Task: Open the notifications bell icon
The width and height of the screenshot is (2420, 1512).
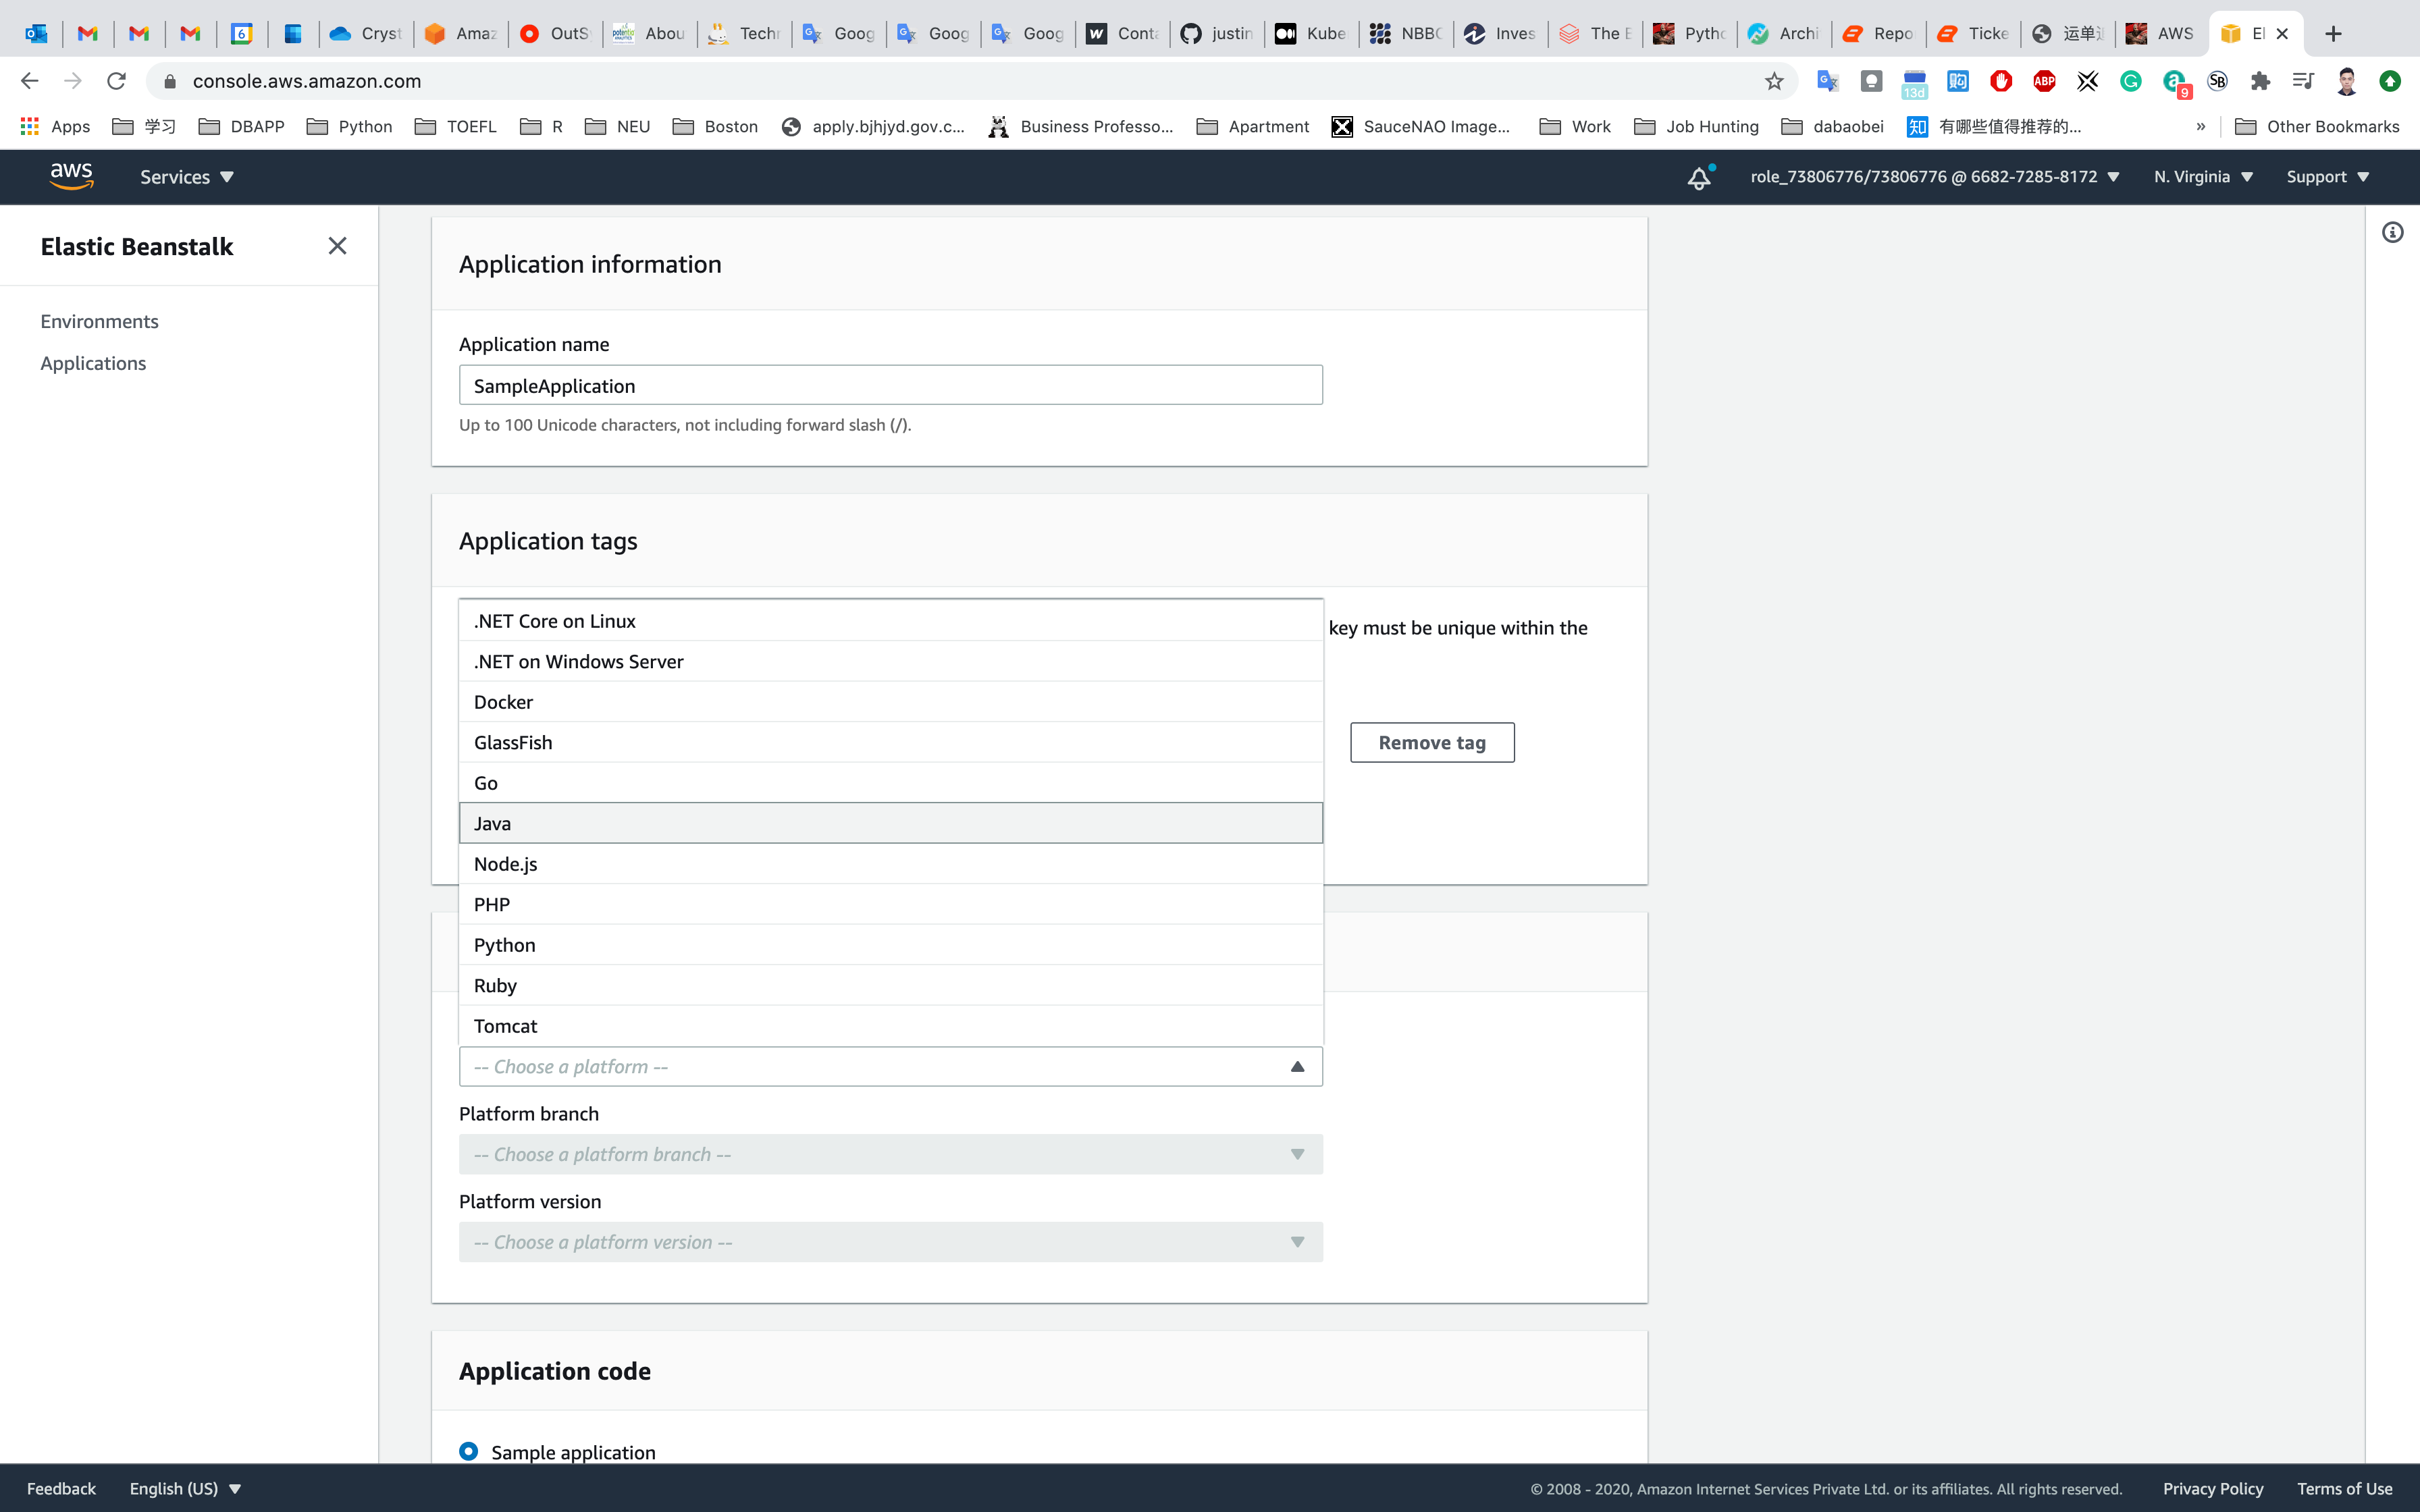Action: click(1699, 178)
